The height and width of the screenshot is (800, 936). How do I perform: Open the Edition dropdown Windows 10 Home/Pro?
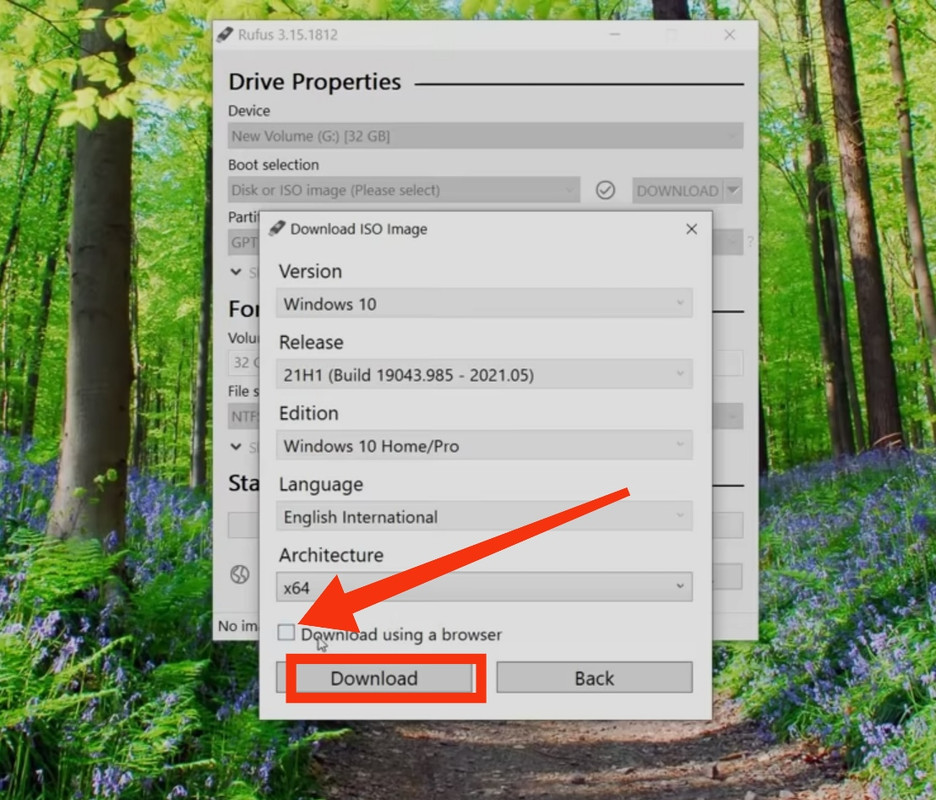pyautogui.click(x=484, y=445)
